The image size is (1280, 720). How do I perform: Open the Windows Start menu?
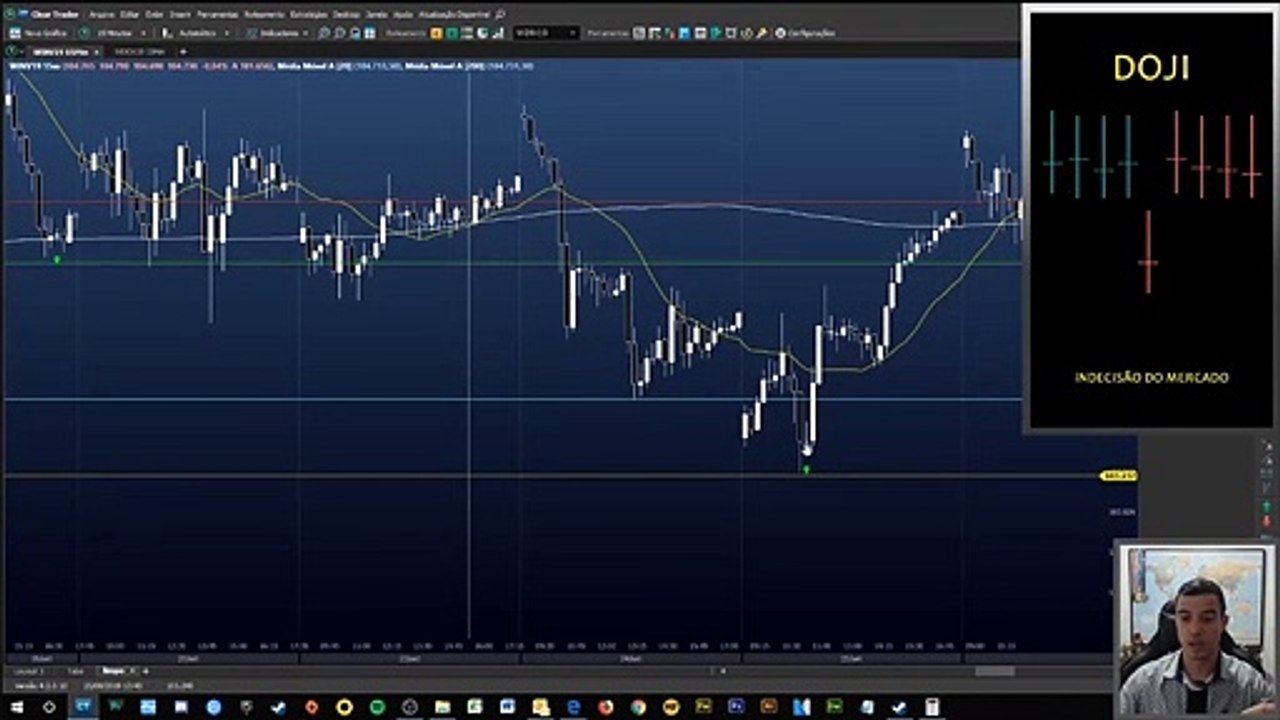(x=17, y=707)
